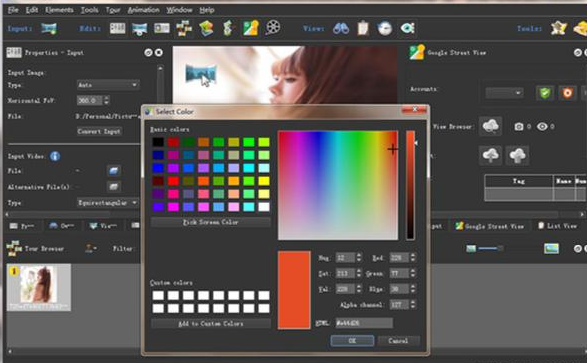Click the cloud download icon
This screenshot has height=363, width=587.
coord(517,155)
